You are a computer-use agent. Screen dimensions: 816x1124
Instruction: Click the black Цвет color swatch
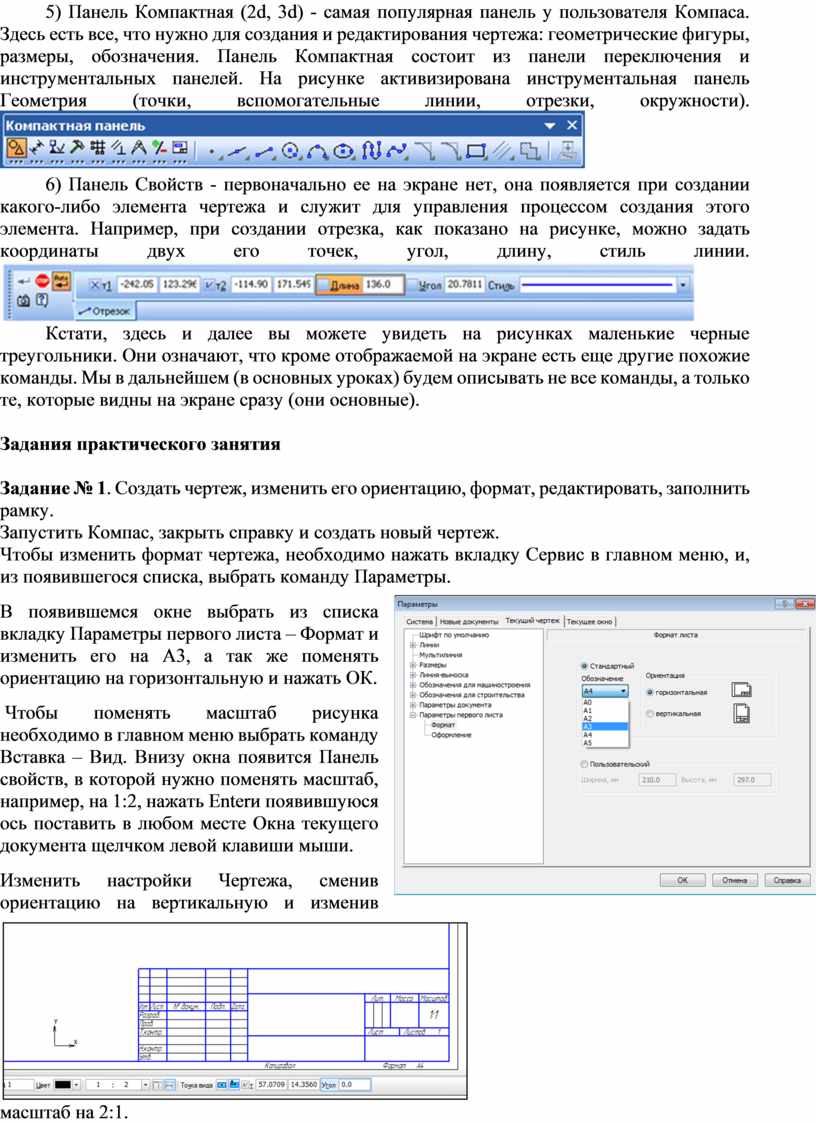(x=63, y=1085)
